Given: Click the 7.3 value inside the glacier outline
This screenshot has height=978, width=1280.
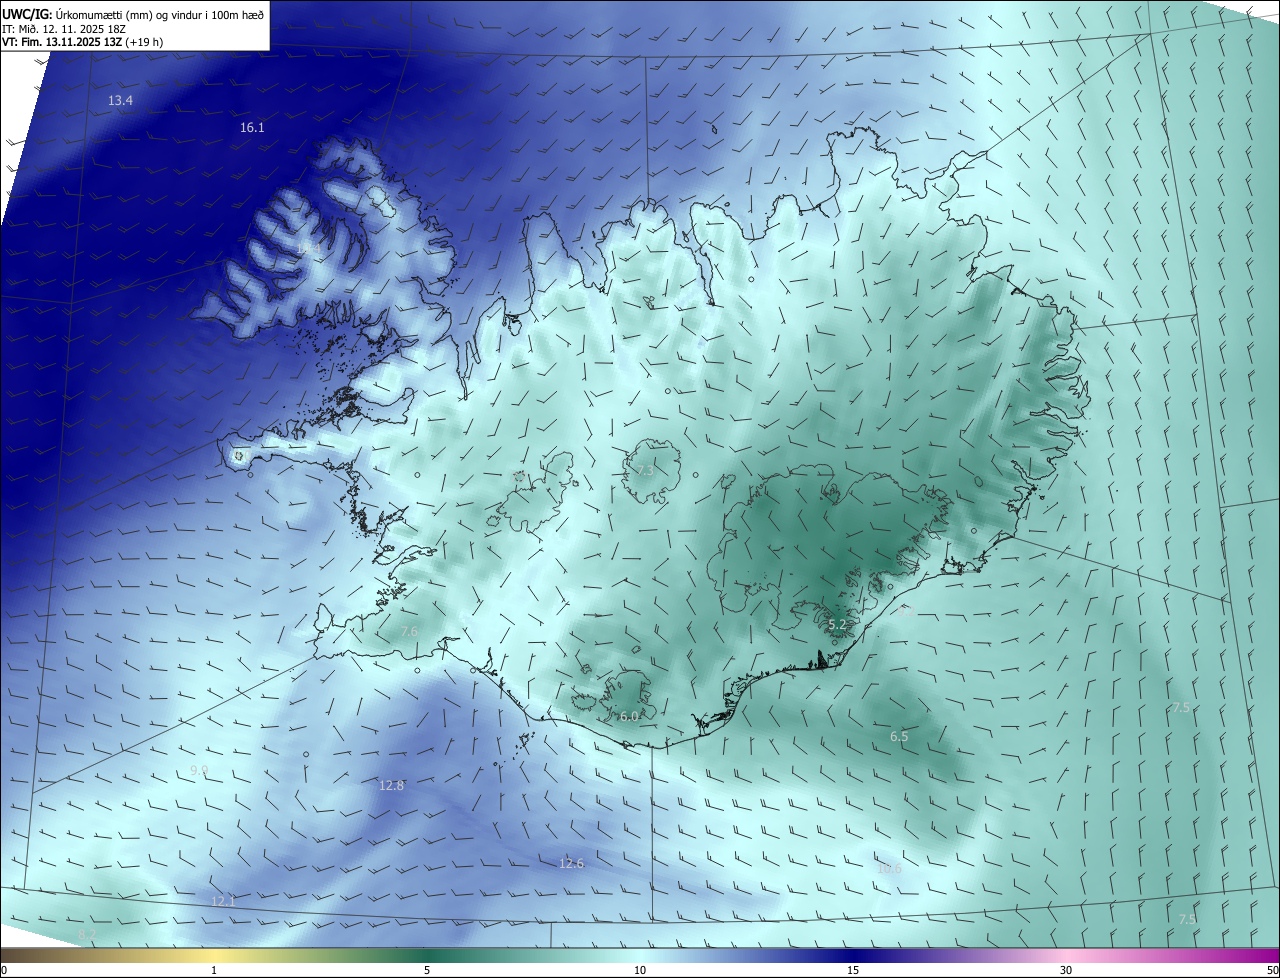Looking at the screenshot, I should 645,470.
